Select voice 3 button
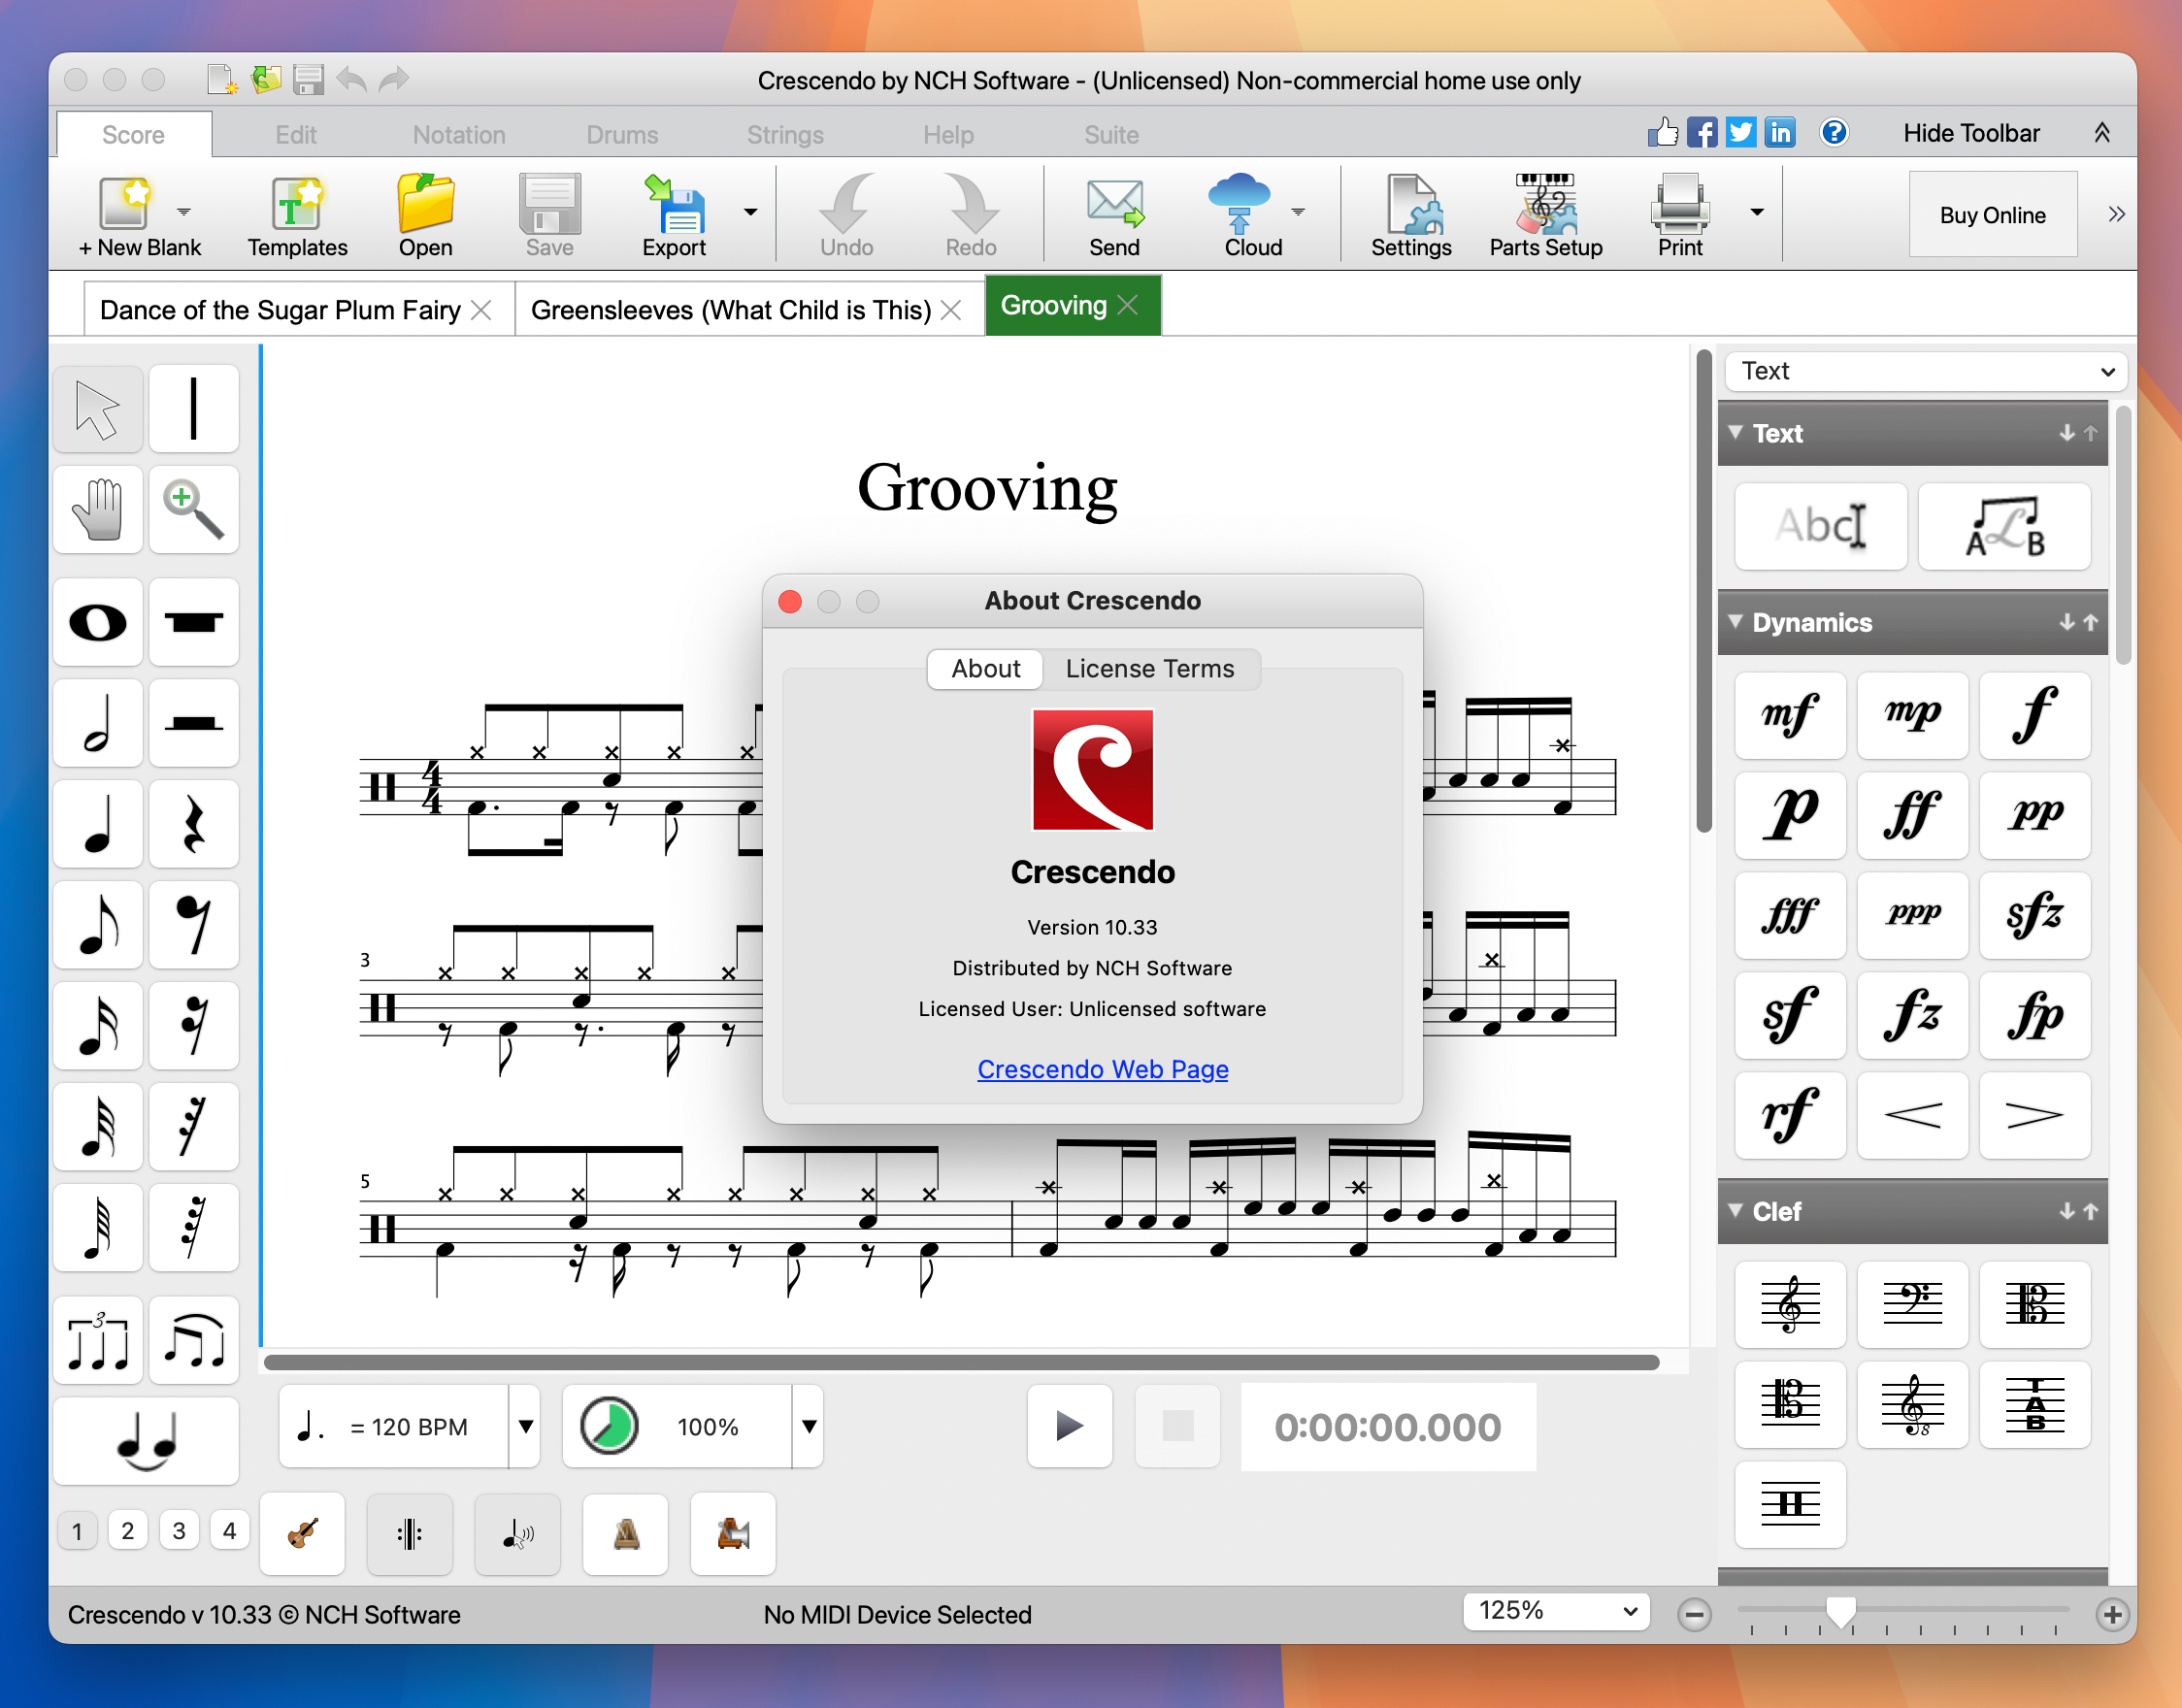Screen dimensions: 2182x1708 click(179, 1530)
